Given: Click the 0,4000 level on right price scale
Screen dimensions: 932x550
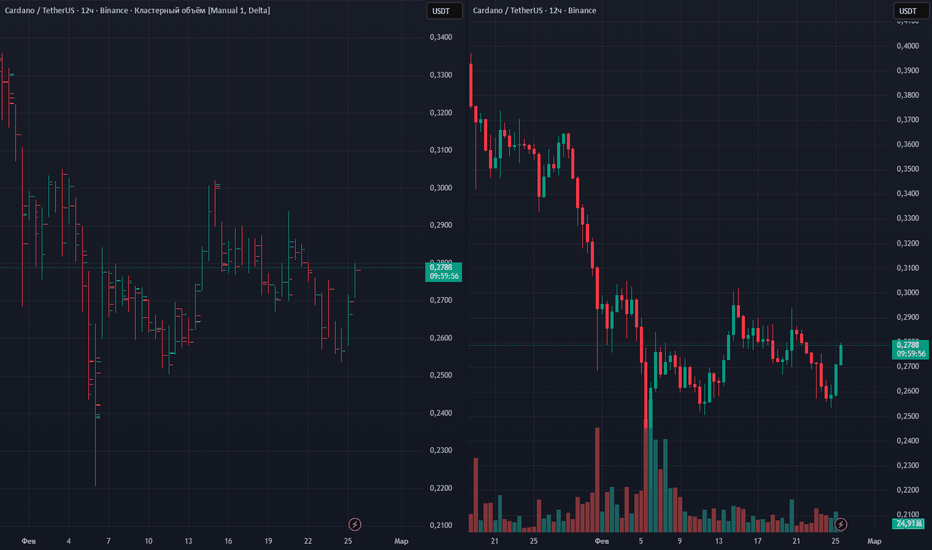Looking at the screenshot, I should 907,46.
